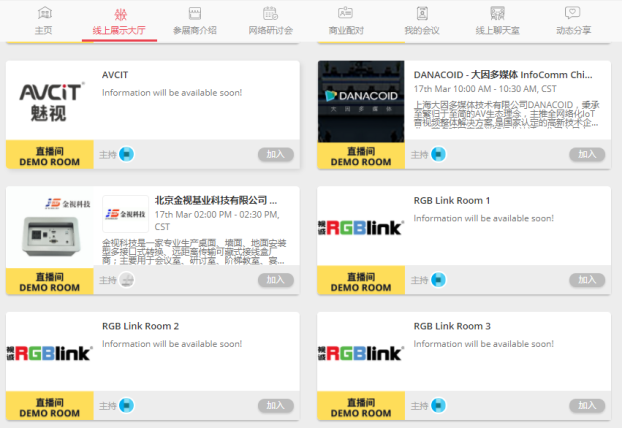Click the DANACOID room host avatar icon

point(438,154)
